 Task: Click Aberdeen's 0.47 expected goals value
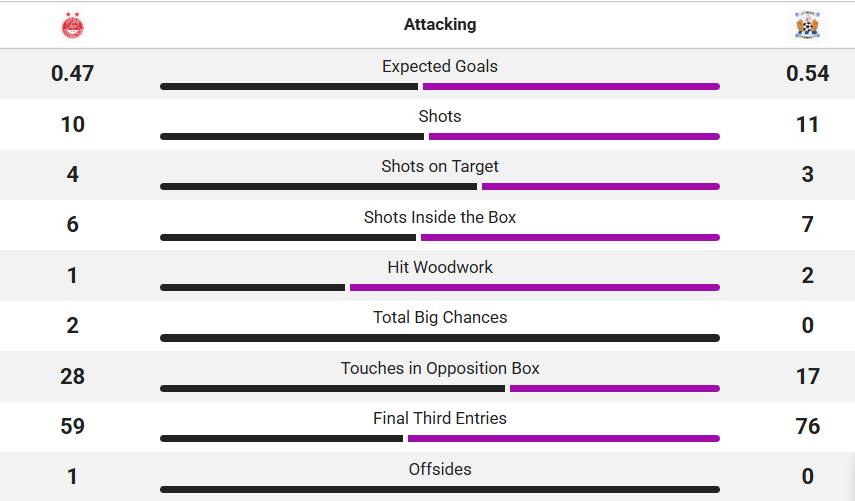tap(73, 74)
